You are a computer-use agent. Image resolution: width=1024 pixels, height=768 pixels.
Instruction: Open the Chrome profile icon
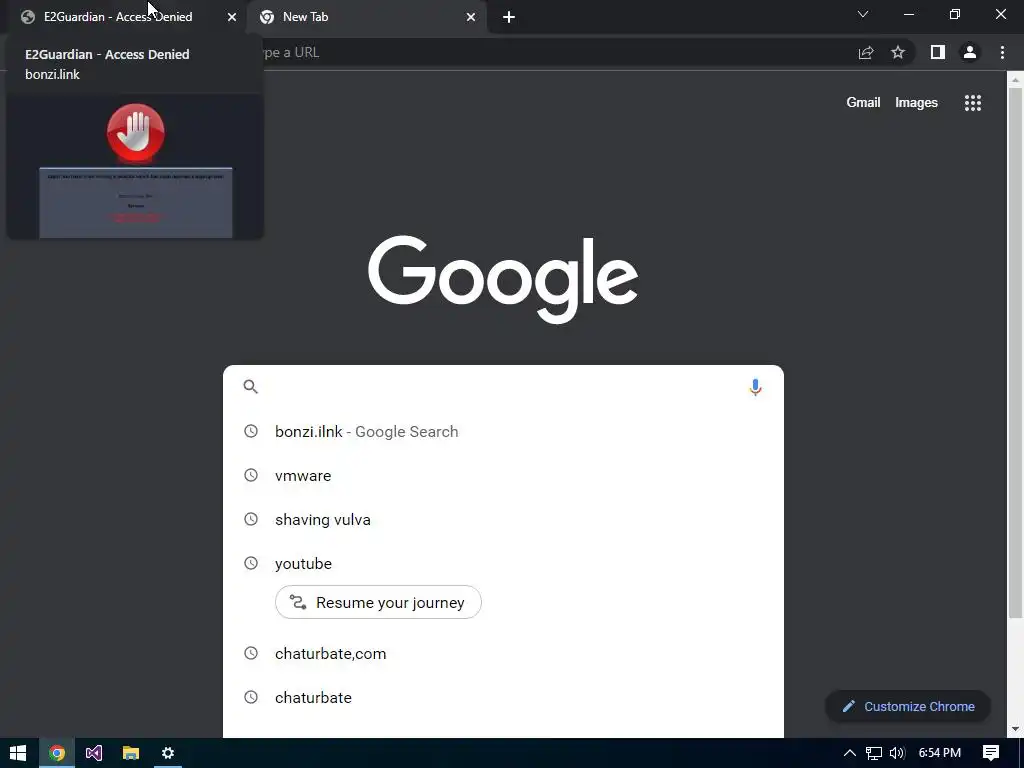pos(970,52)
